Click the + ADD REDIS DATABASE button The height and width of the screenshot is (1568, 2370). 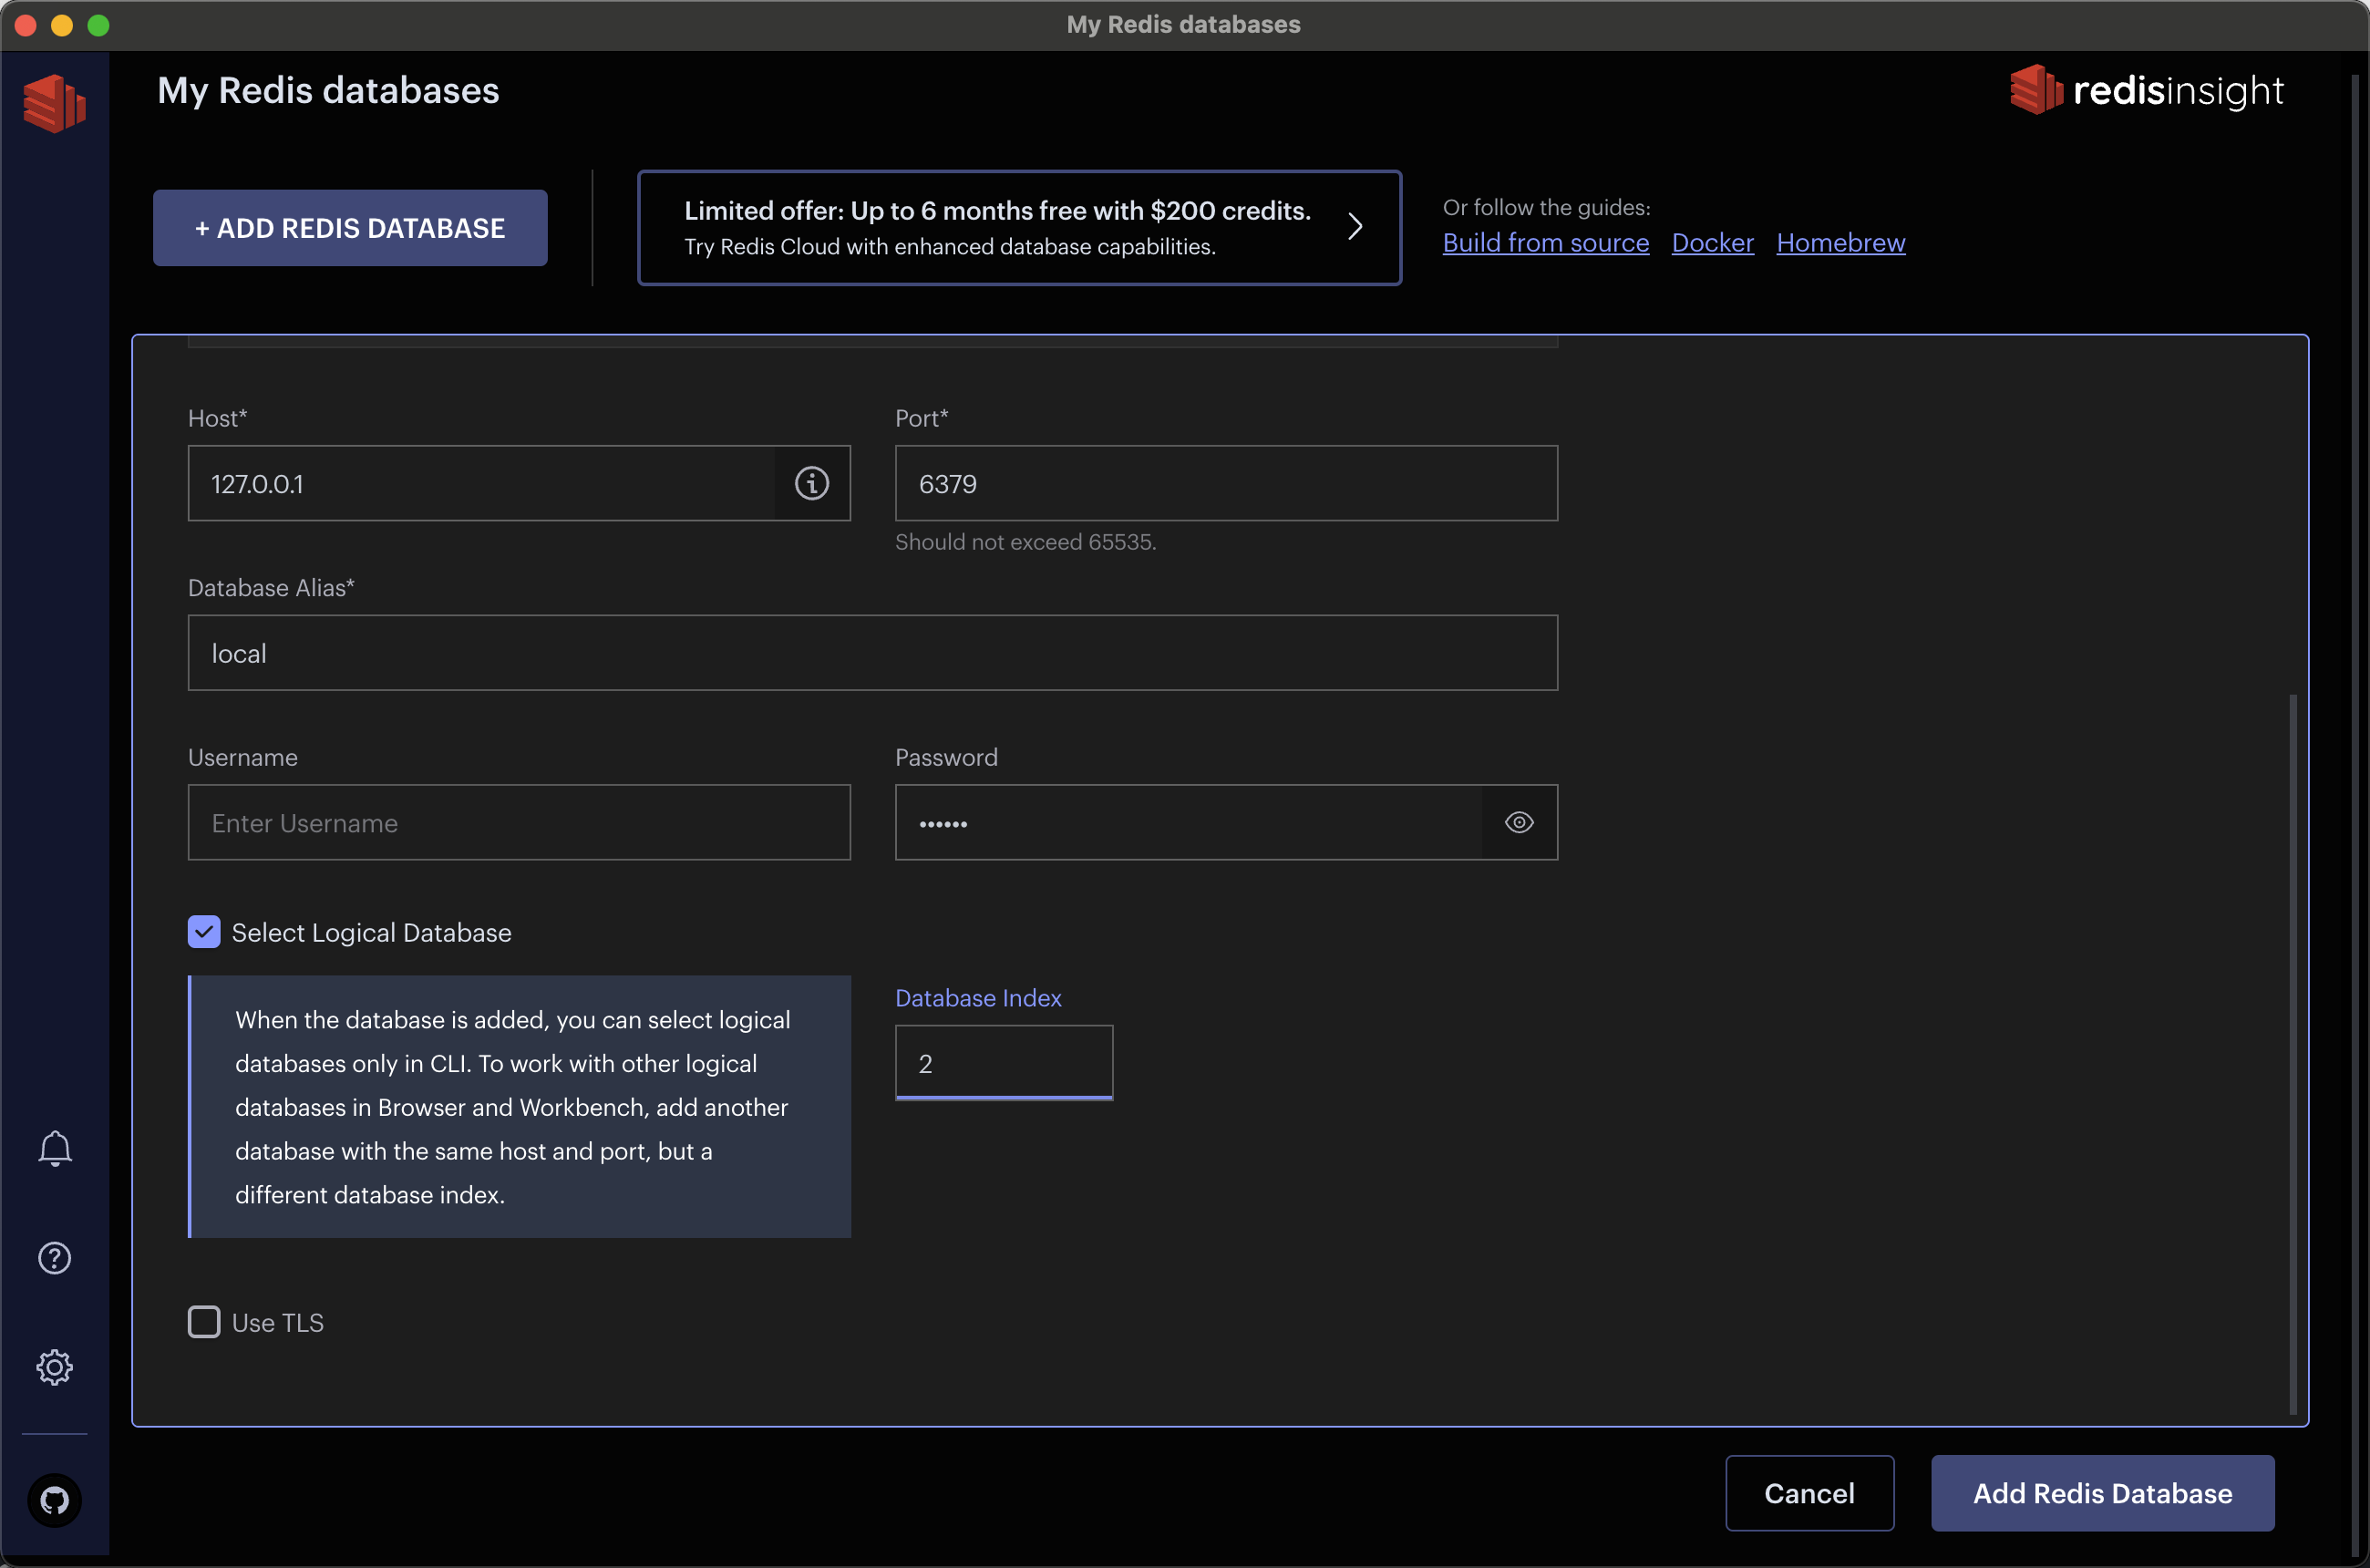point(350,228)
